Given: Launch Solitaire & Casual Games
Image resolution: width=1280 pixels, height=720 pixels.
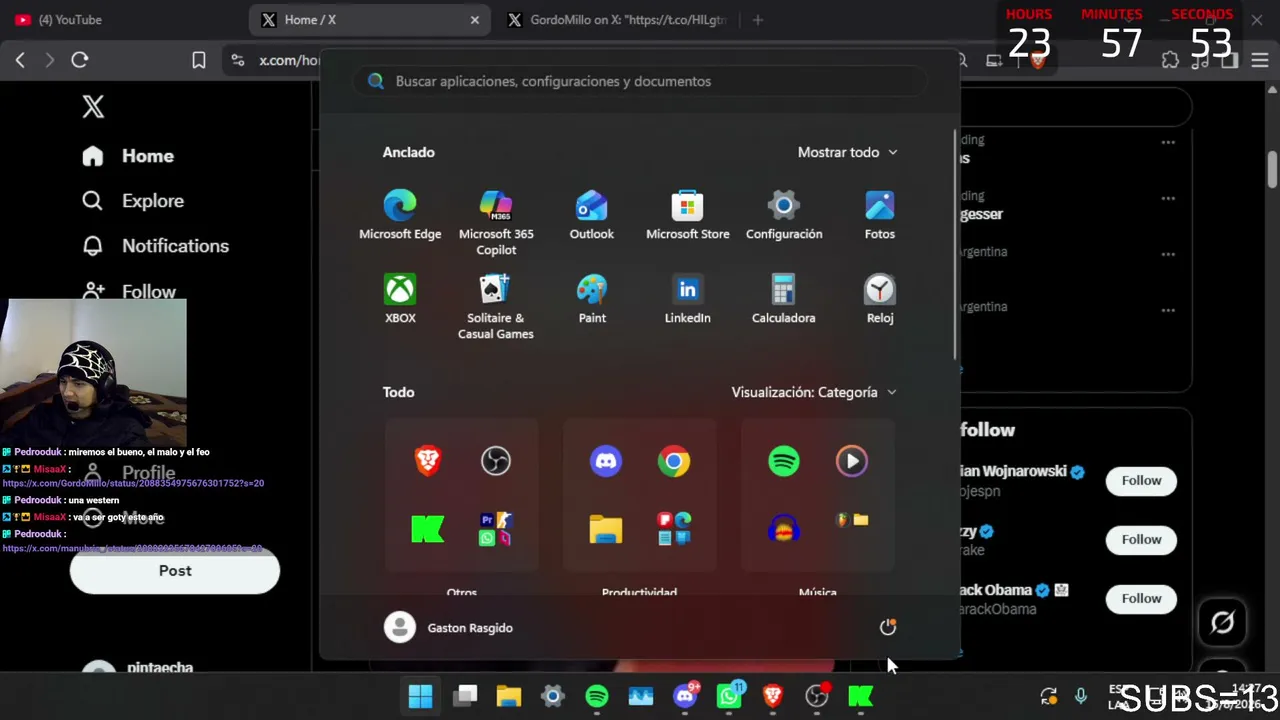Looking at the screenshot, I should coord(496,306).
